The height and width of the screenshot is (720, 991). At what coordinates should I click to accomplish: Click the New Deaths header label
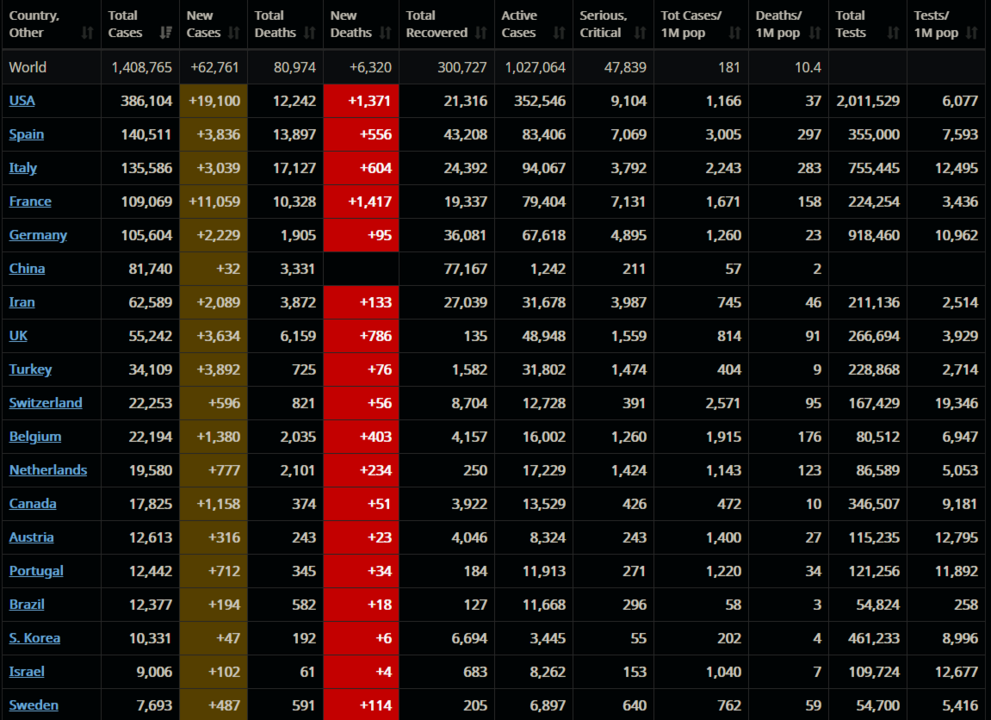click(351, 24)
